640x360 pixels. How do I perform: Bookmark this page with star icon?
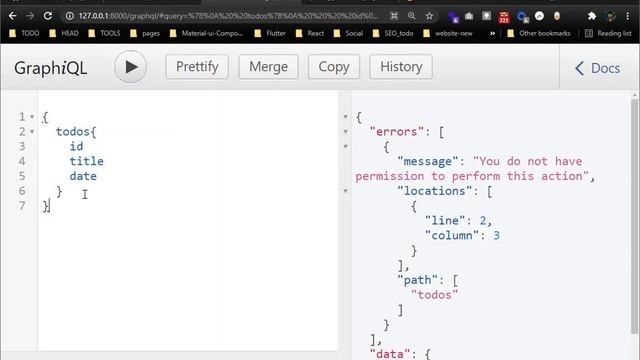429,16
